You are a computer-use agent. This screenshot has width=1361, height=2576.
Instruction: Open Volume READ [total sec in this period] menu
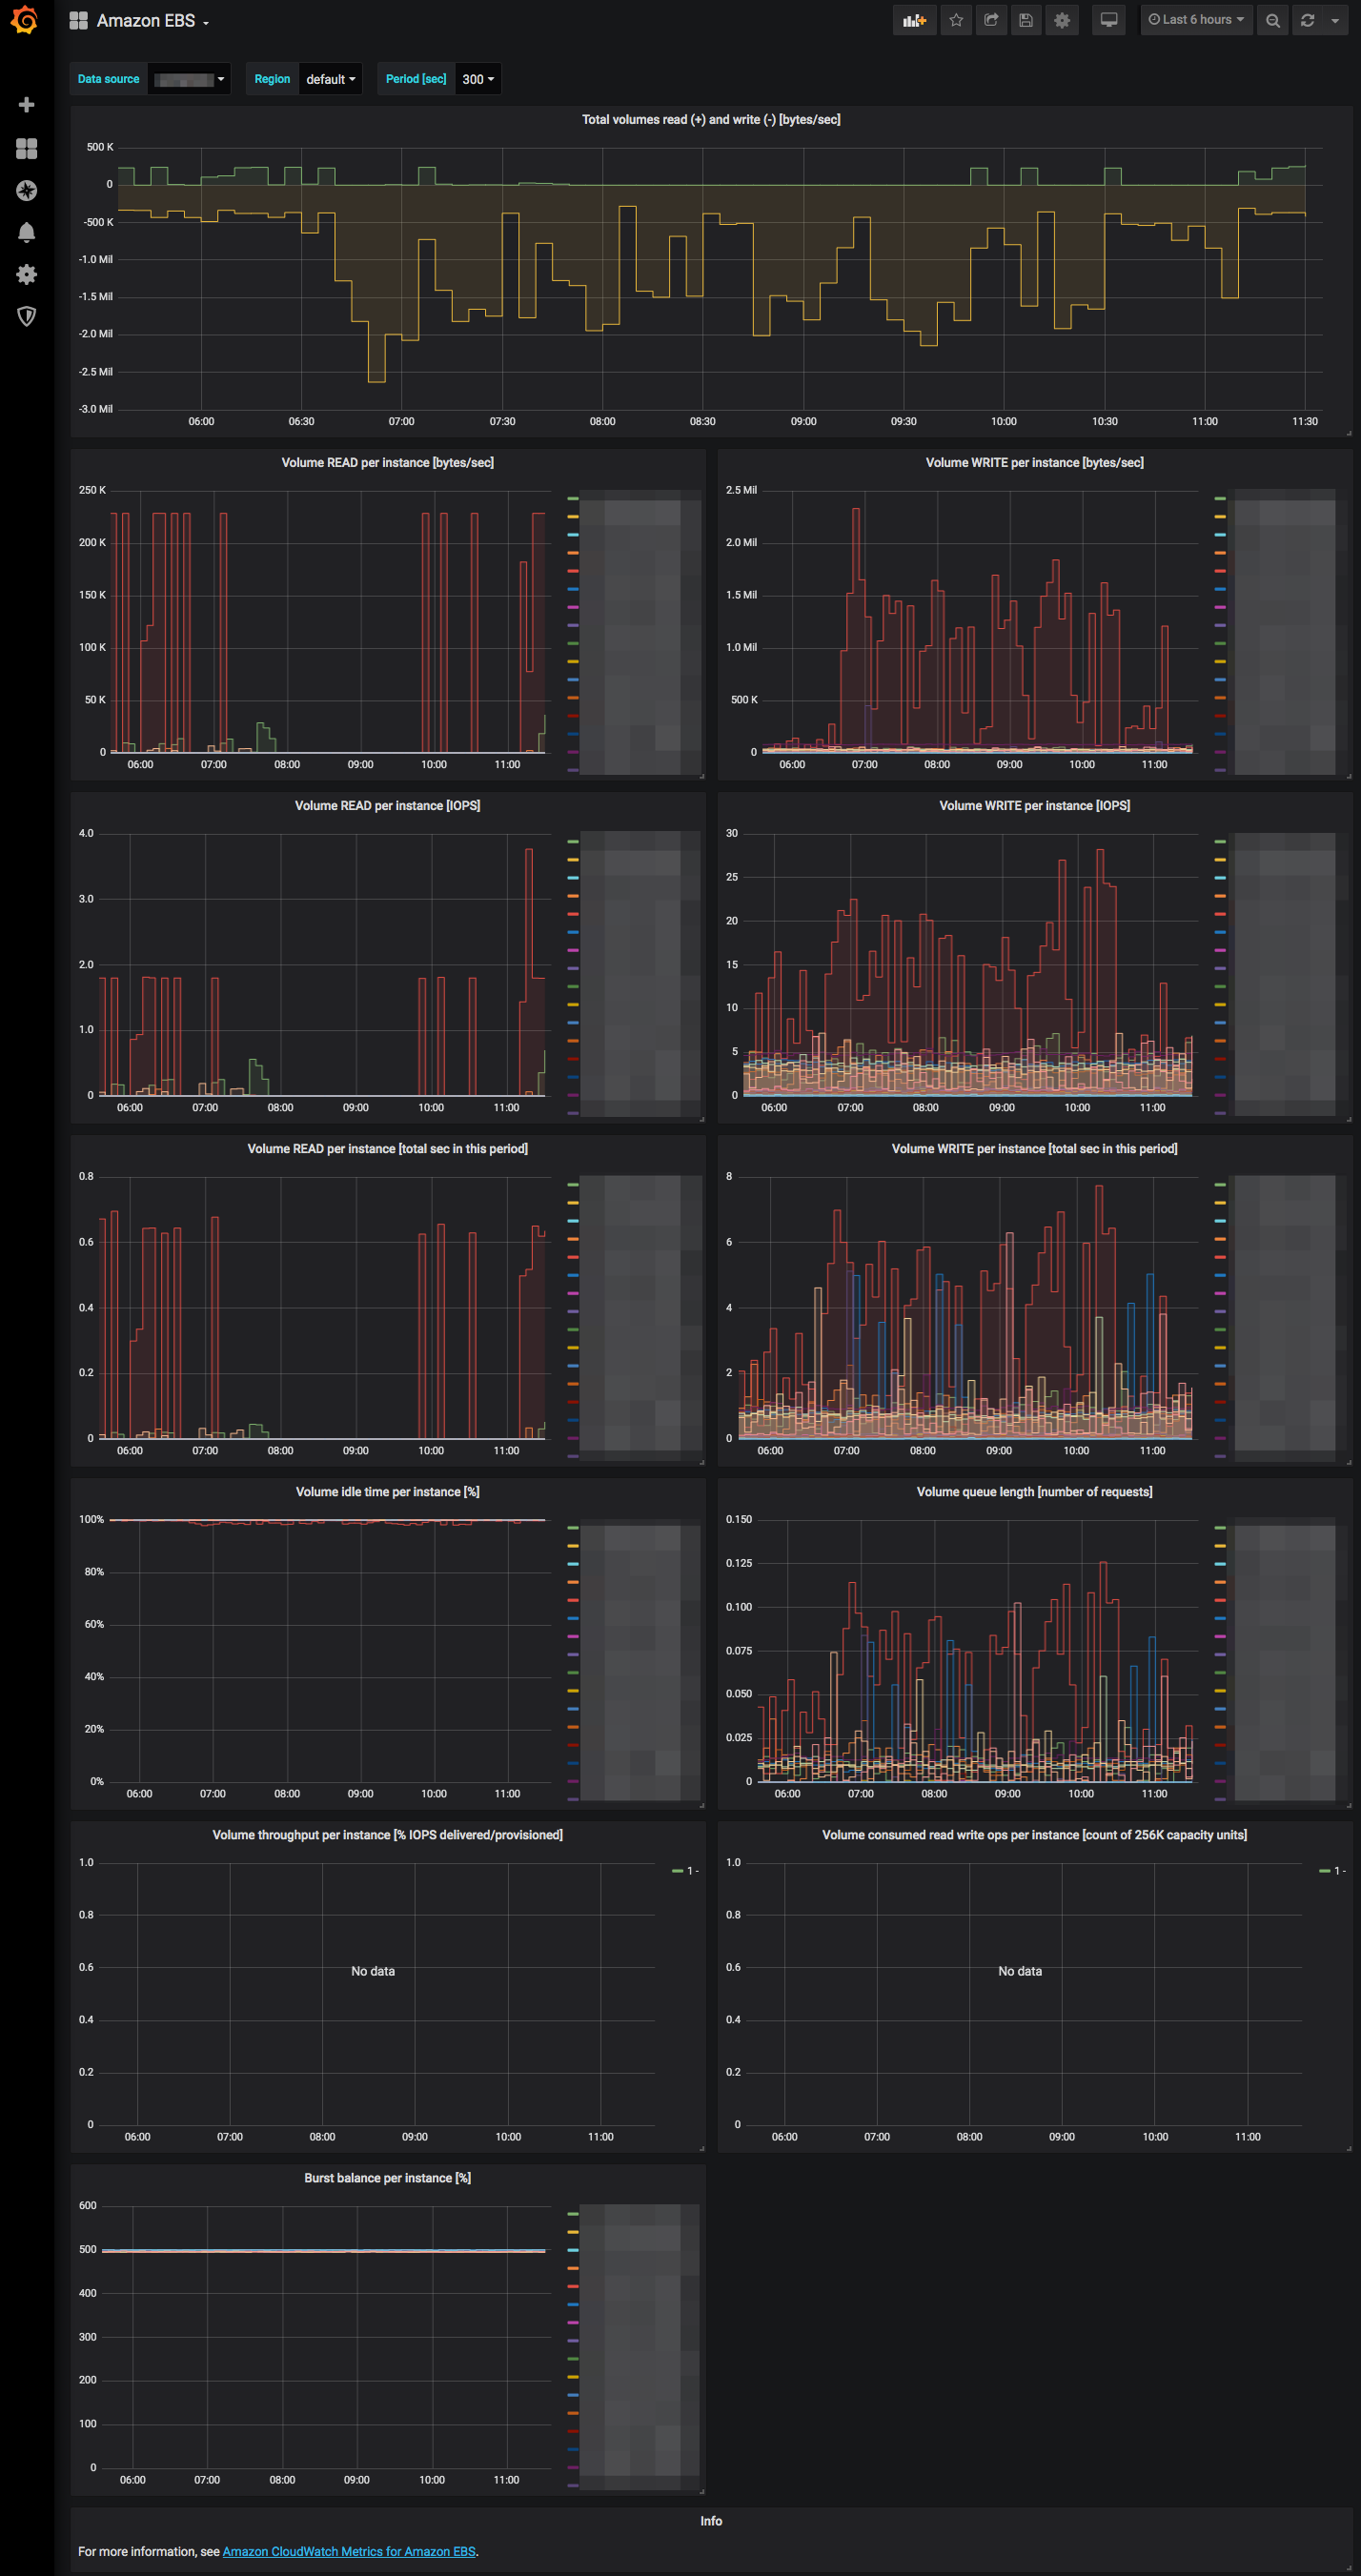(x=387, y=1149)
